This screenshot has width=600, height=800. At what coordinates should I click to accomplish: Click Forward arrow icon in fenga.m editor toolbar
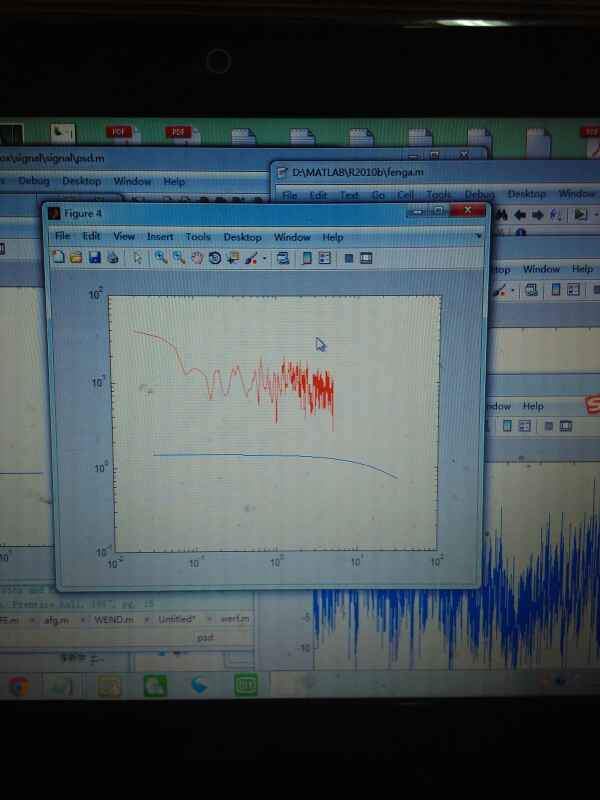point(537,215)
